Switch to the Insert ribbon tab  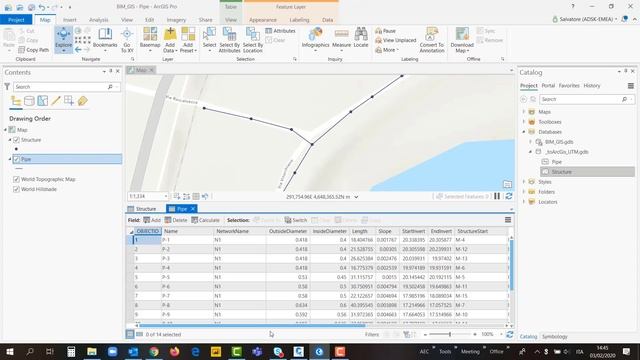[69, 20]
